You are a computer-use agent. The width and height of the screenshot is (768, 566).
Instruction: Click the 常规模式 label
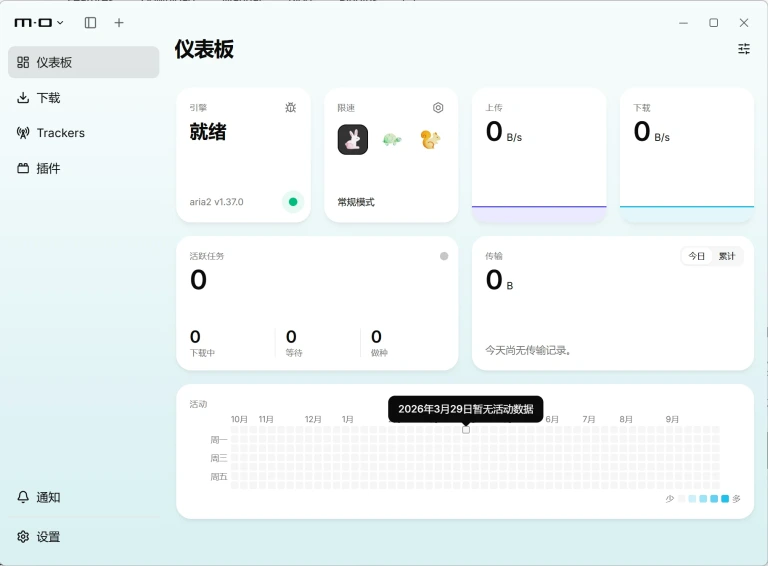coord(356,202)
